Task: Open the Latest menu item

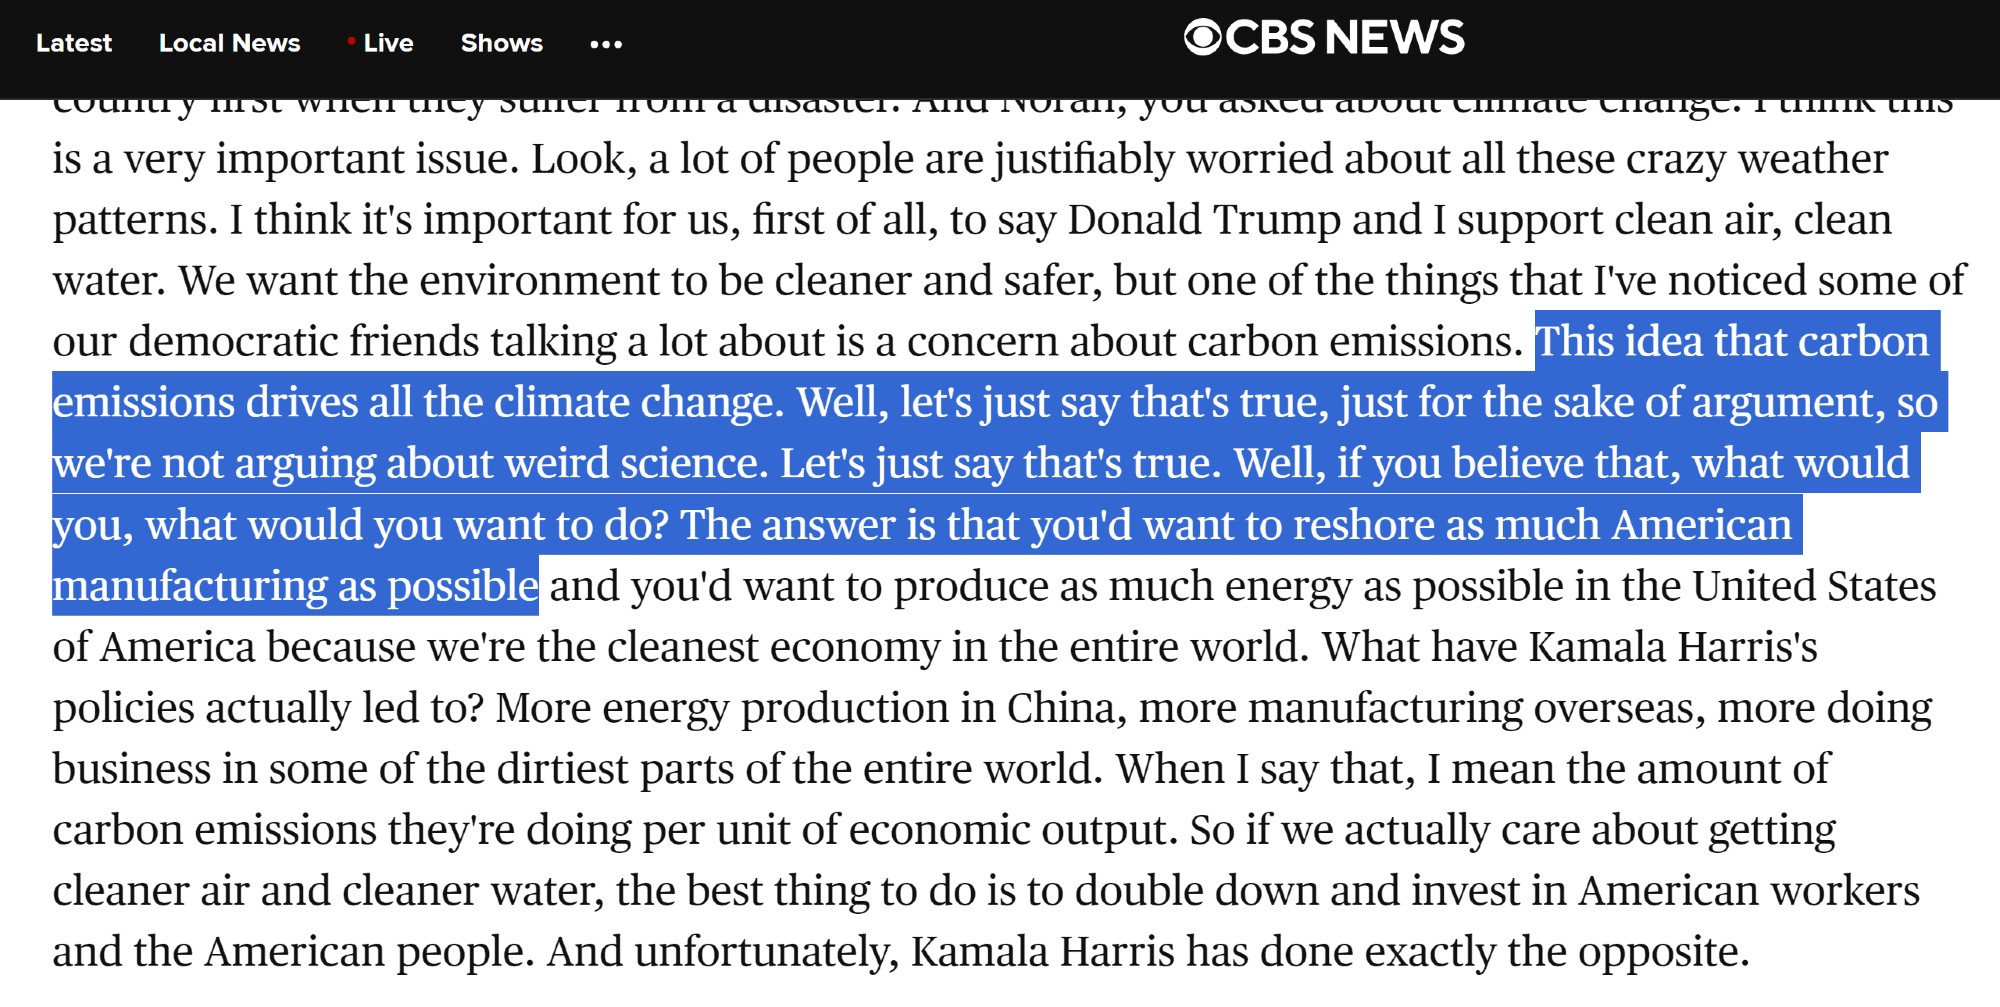Action: point(73,43)
